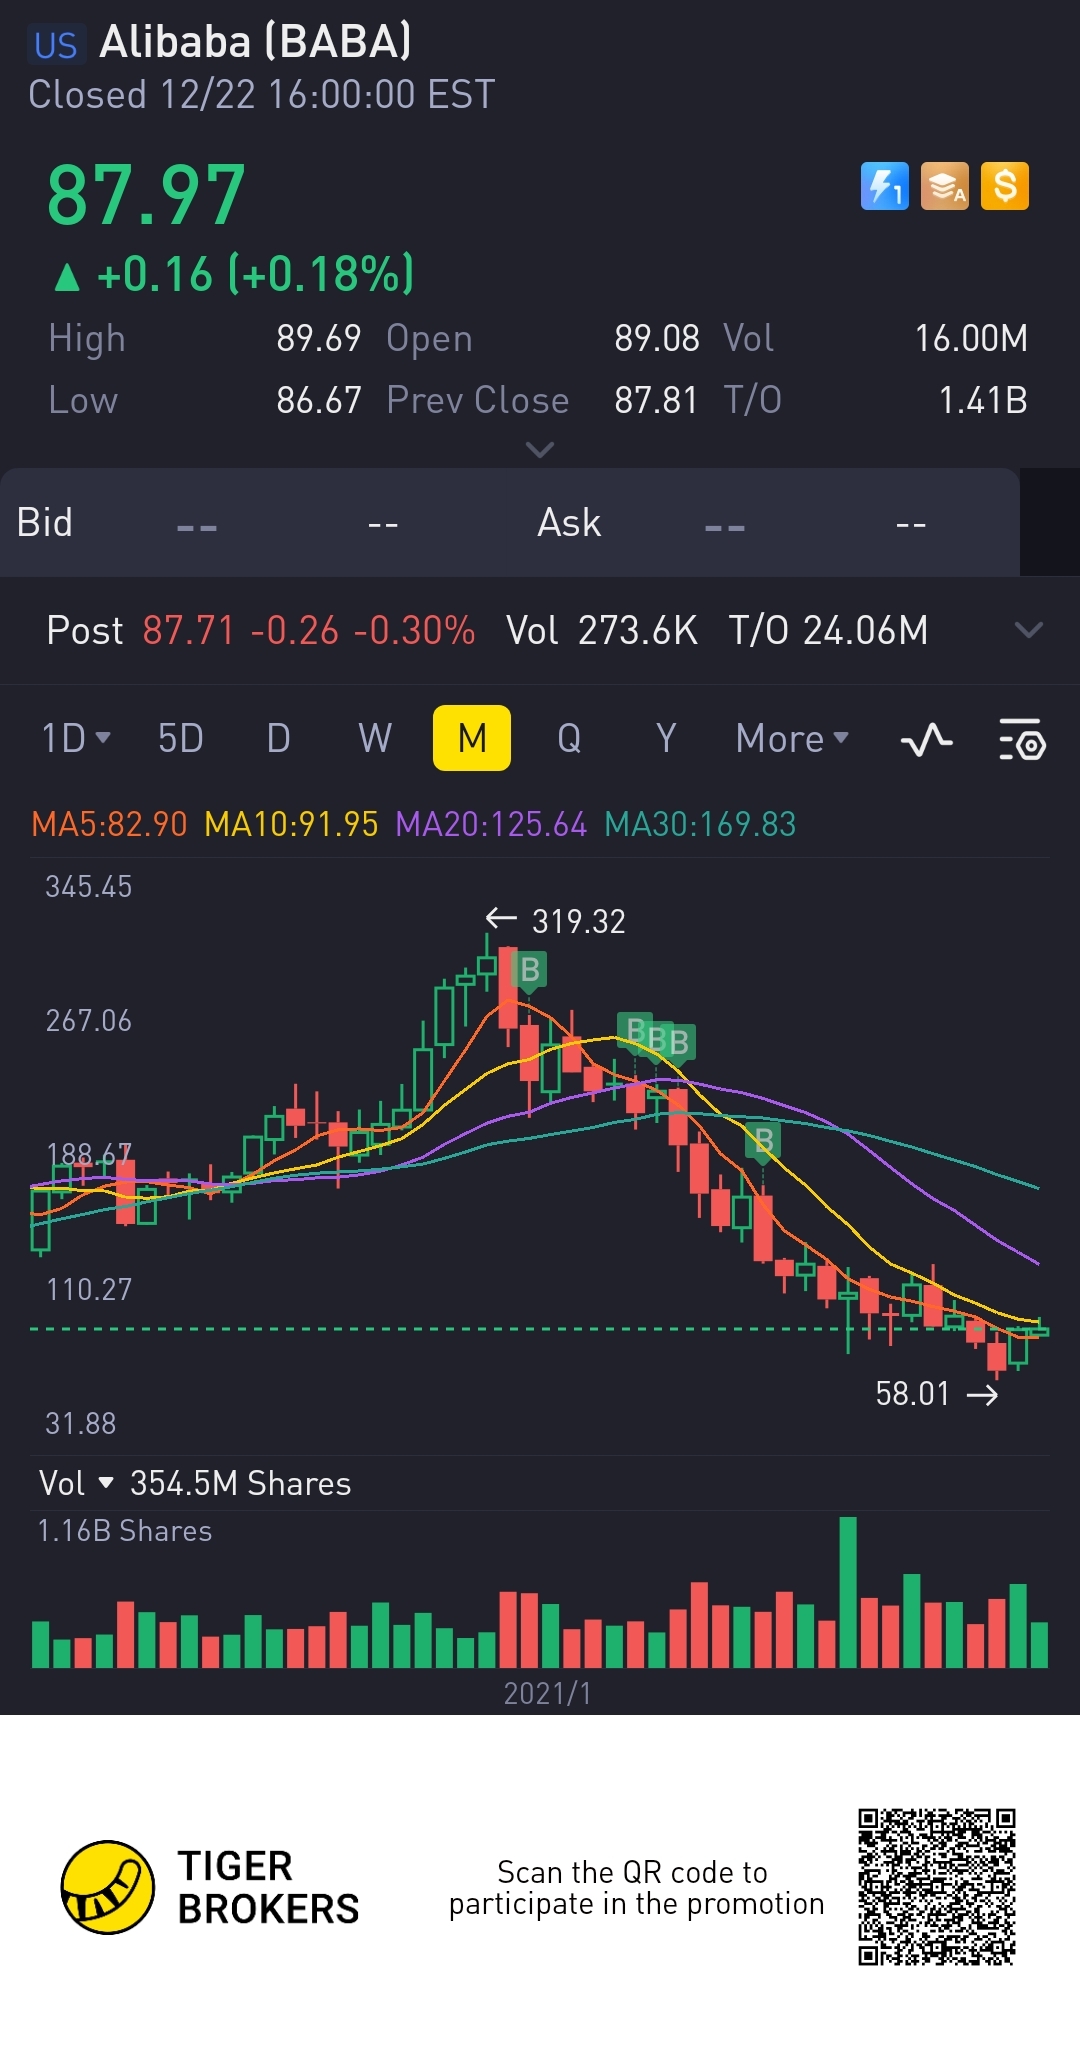This screenshot has width=1080, height=2060.
Task: Expand quote details chevron below Prev Close
Action: 540,450
